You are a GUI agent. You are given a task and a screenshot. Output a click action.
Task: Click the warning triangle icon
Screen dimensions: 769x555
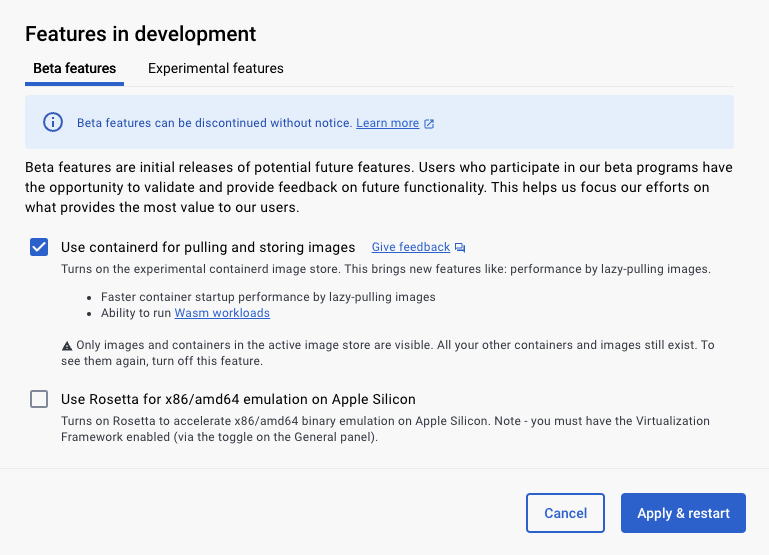click(67, 345)
